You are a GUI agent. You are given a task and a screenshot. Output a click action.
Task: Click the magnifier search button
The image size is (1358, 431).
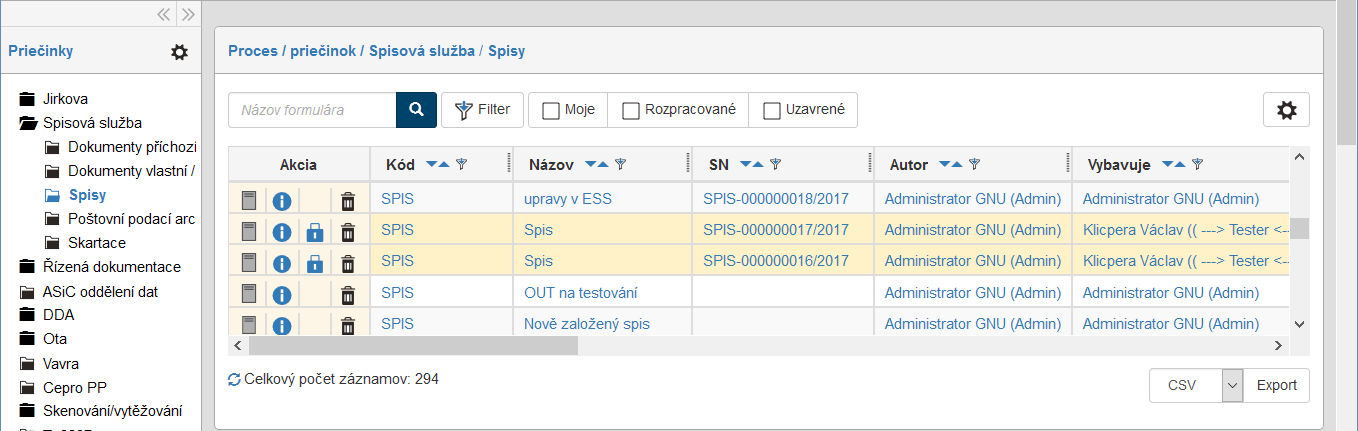(416, 110)
